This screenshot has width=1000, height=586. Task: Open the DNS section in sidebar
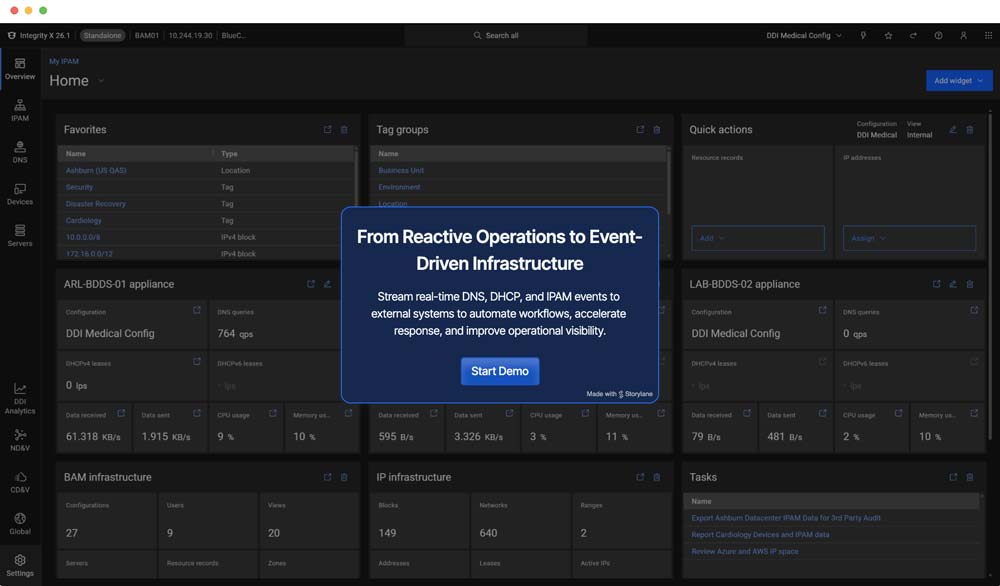point(20,152)
